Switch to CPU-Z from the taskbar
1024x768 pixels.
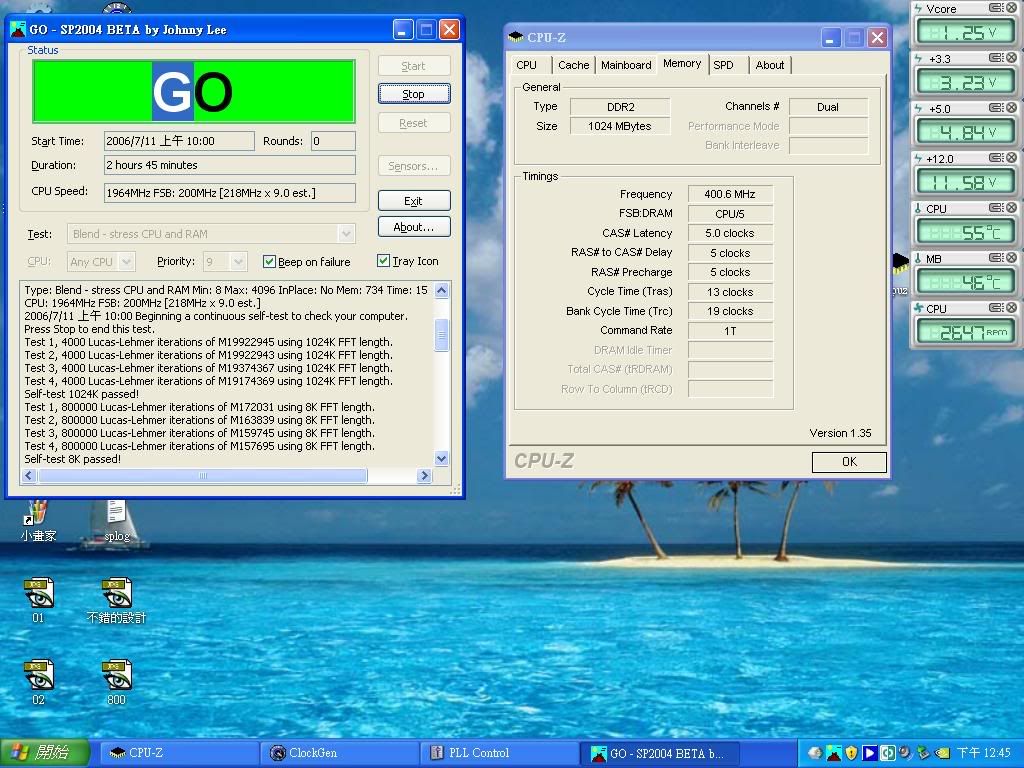178,753
